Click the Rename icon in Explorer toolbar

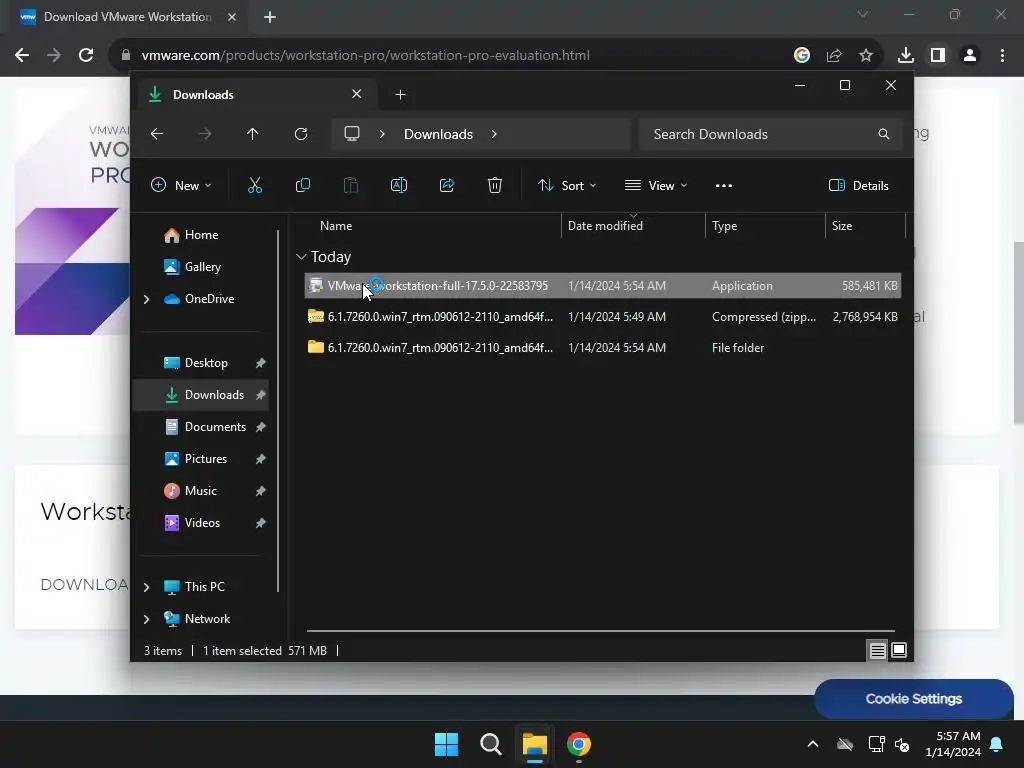[399, 185]
